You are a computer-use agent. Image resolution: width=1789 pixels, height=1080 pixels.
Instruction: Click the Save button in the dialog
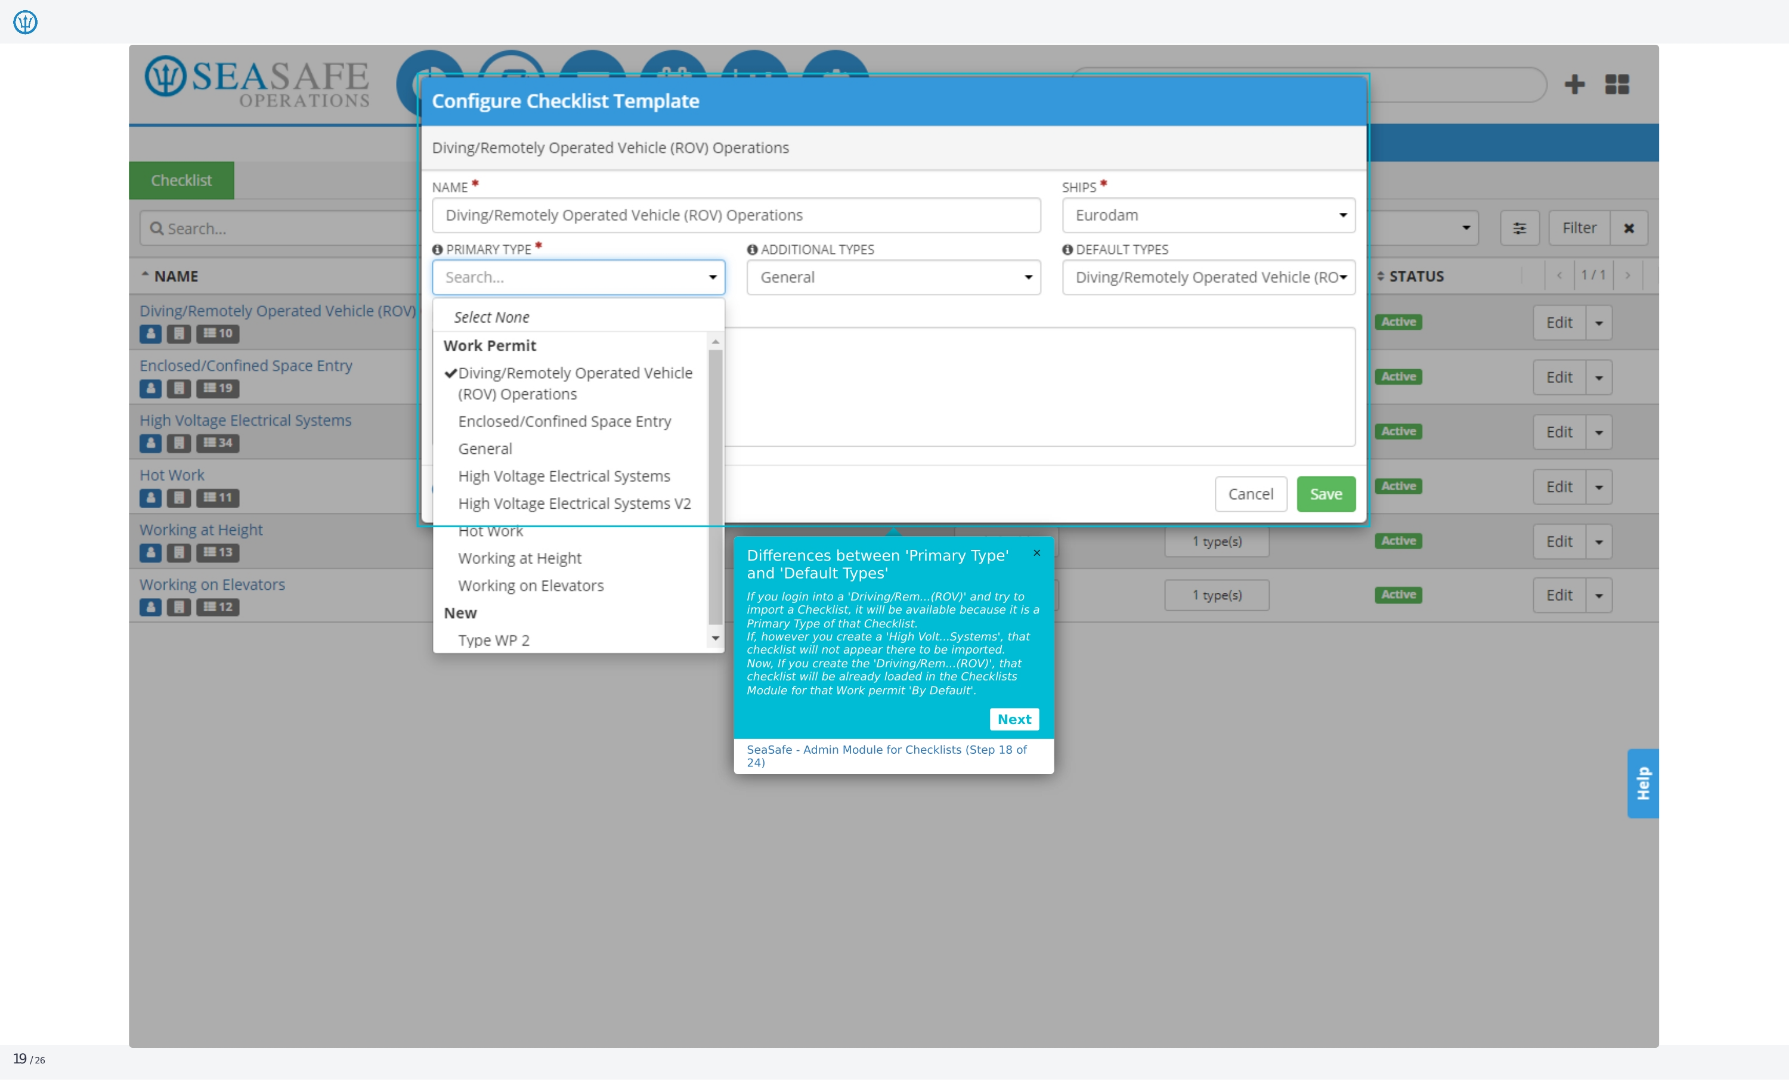(x=1326, y=494)
